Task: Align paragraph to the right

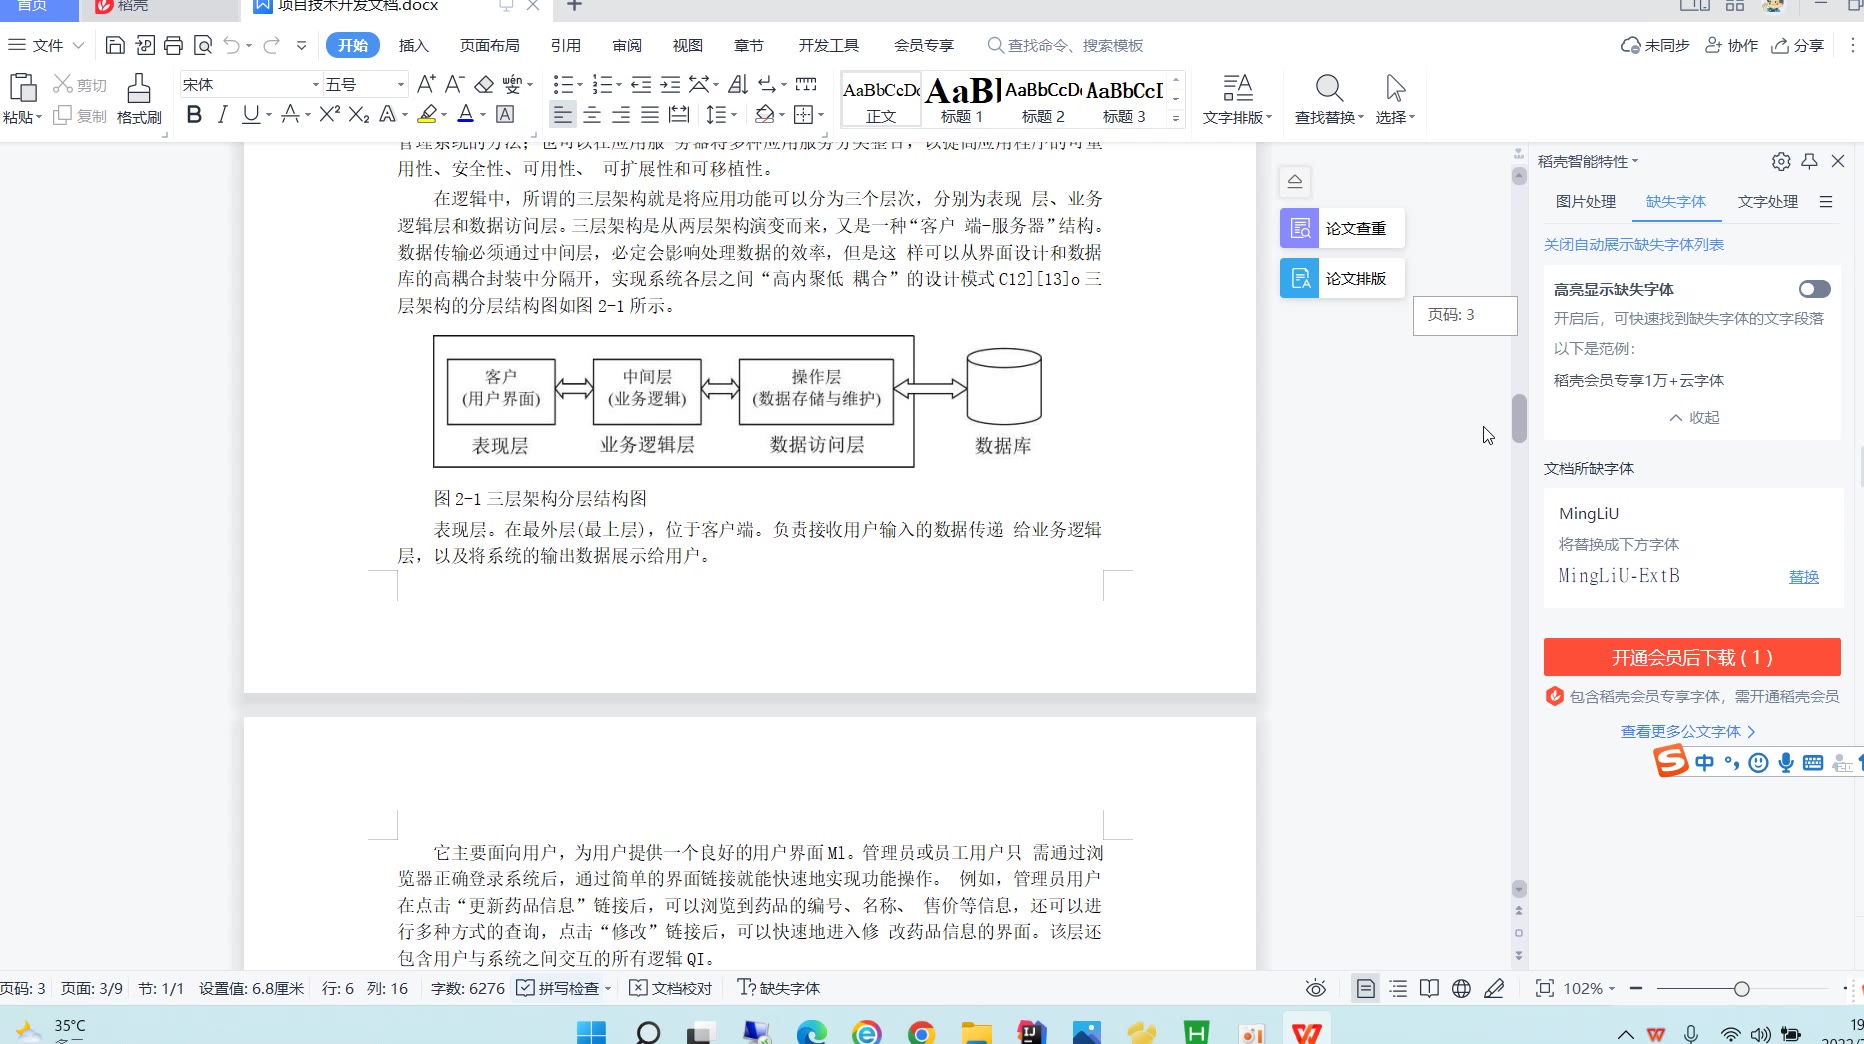Action: click(x=621, y=115)
